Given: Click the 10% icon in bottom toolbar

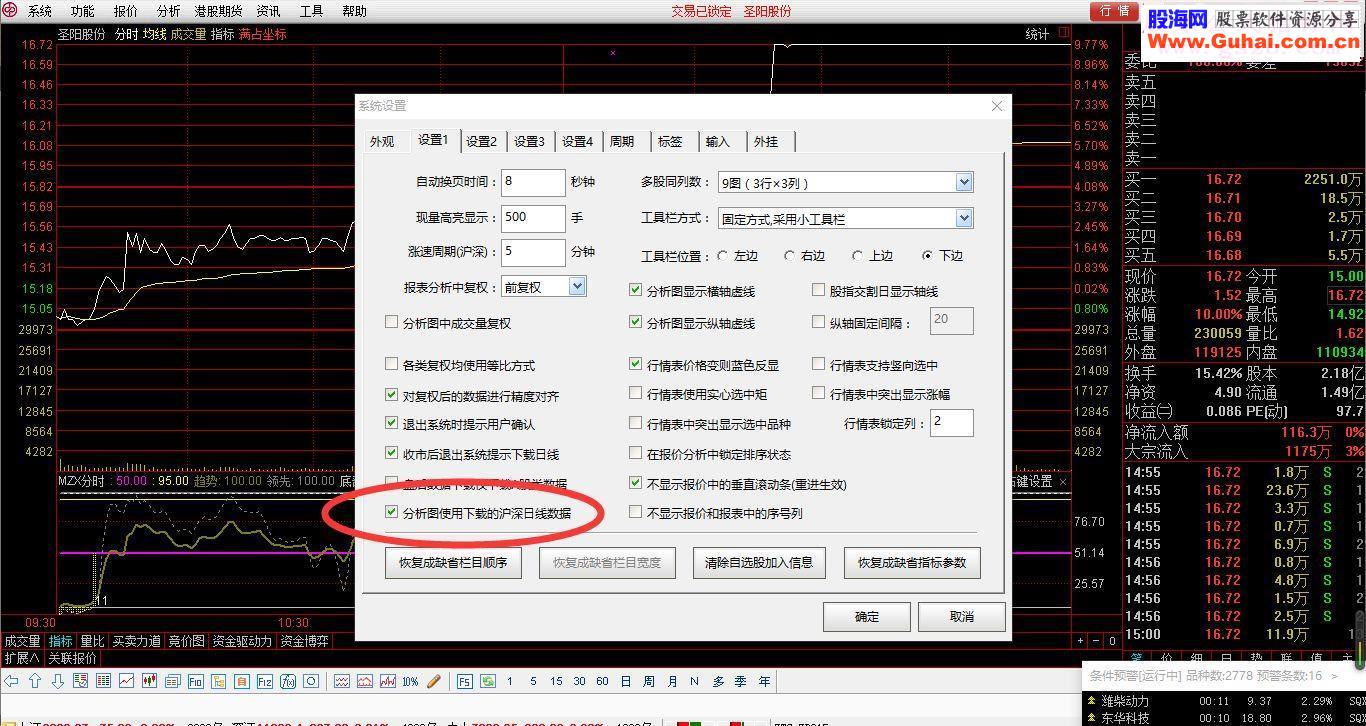Looking at the screenshot, I should (410, 681).
